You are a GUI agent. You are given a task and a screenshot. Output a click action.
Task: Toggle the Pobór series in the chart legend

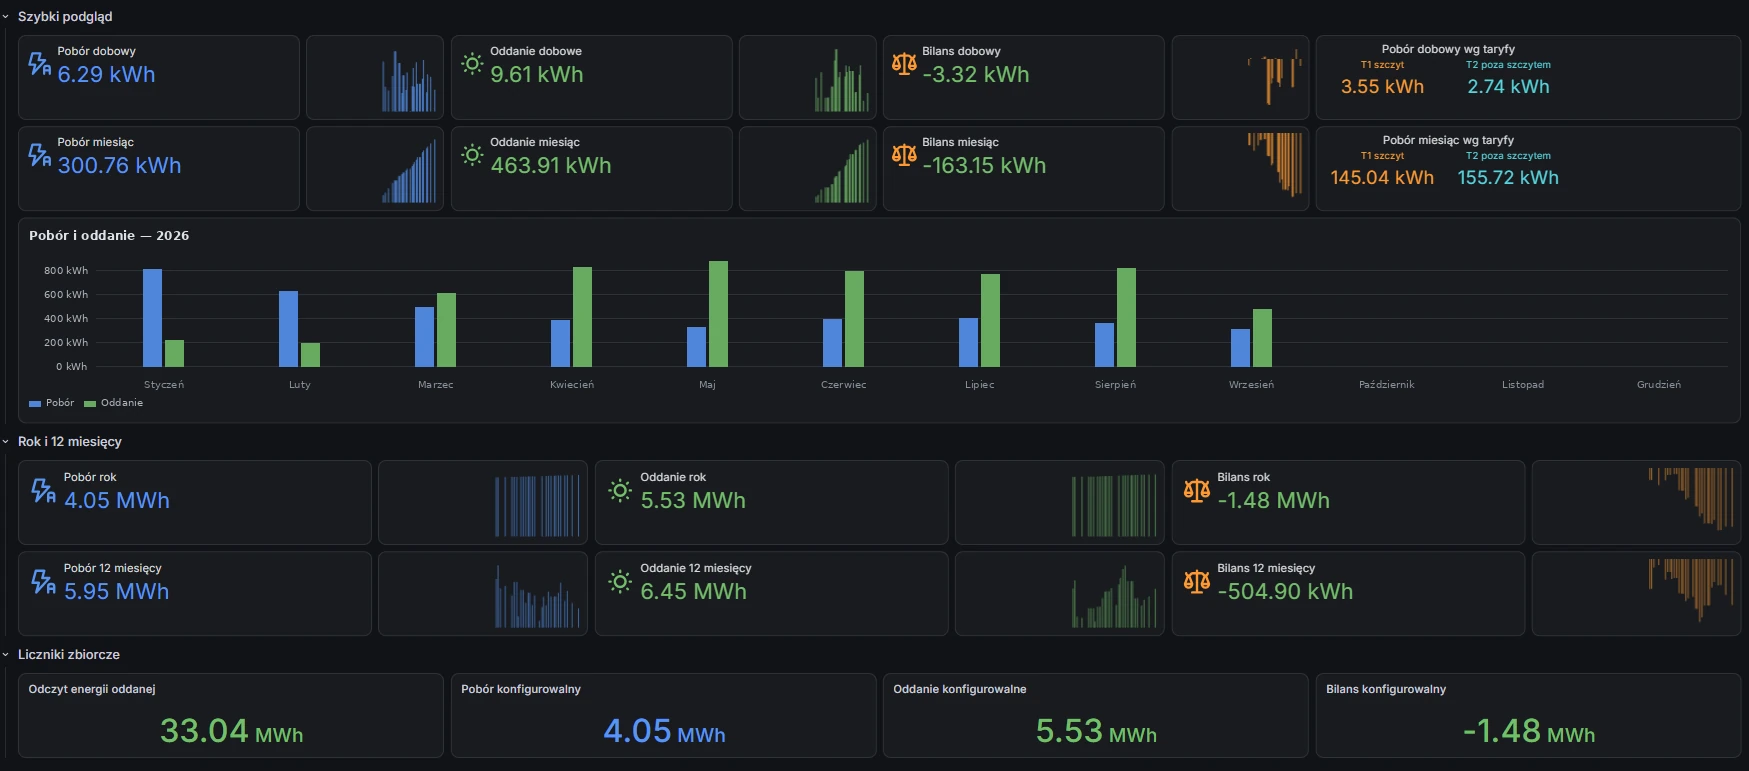(x=60, y=403)
